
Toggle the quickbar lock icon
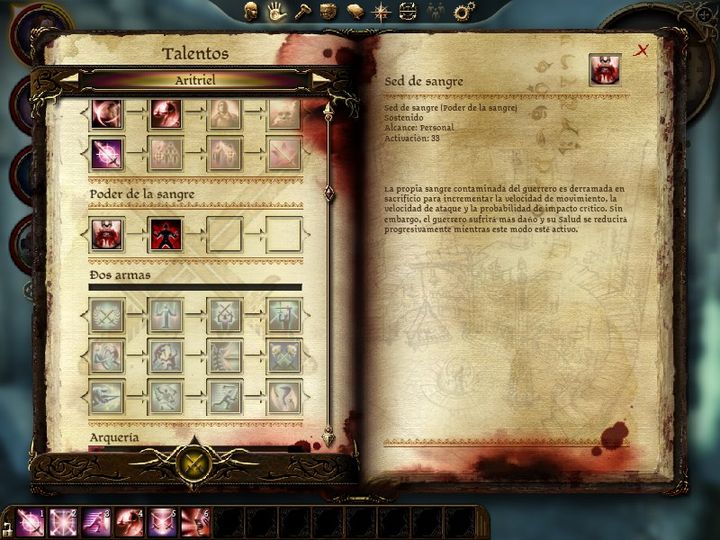(x=7, y=527)
